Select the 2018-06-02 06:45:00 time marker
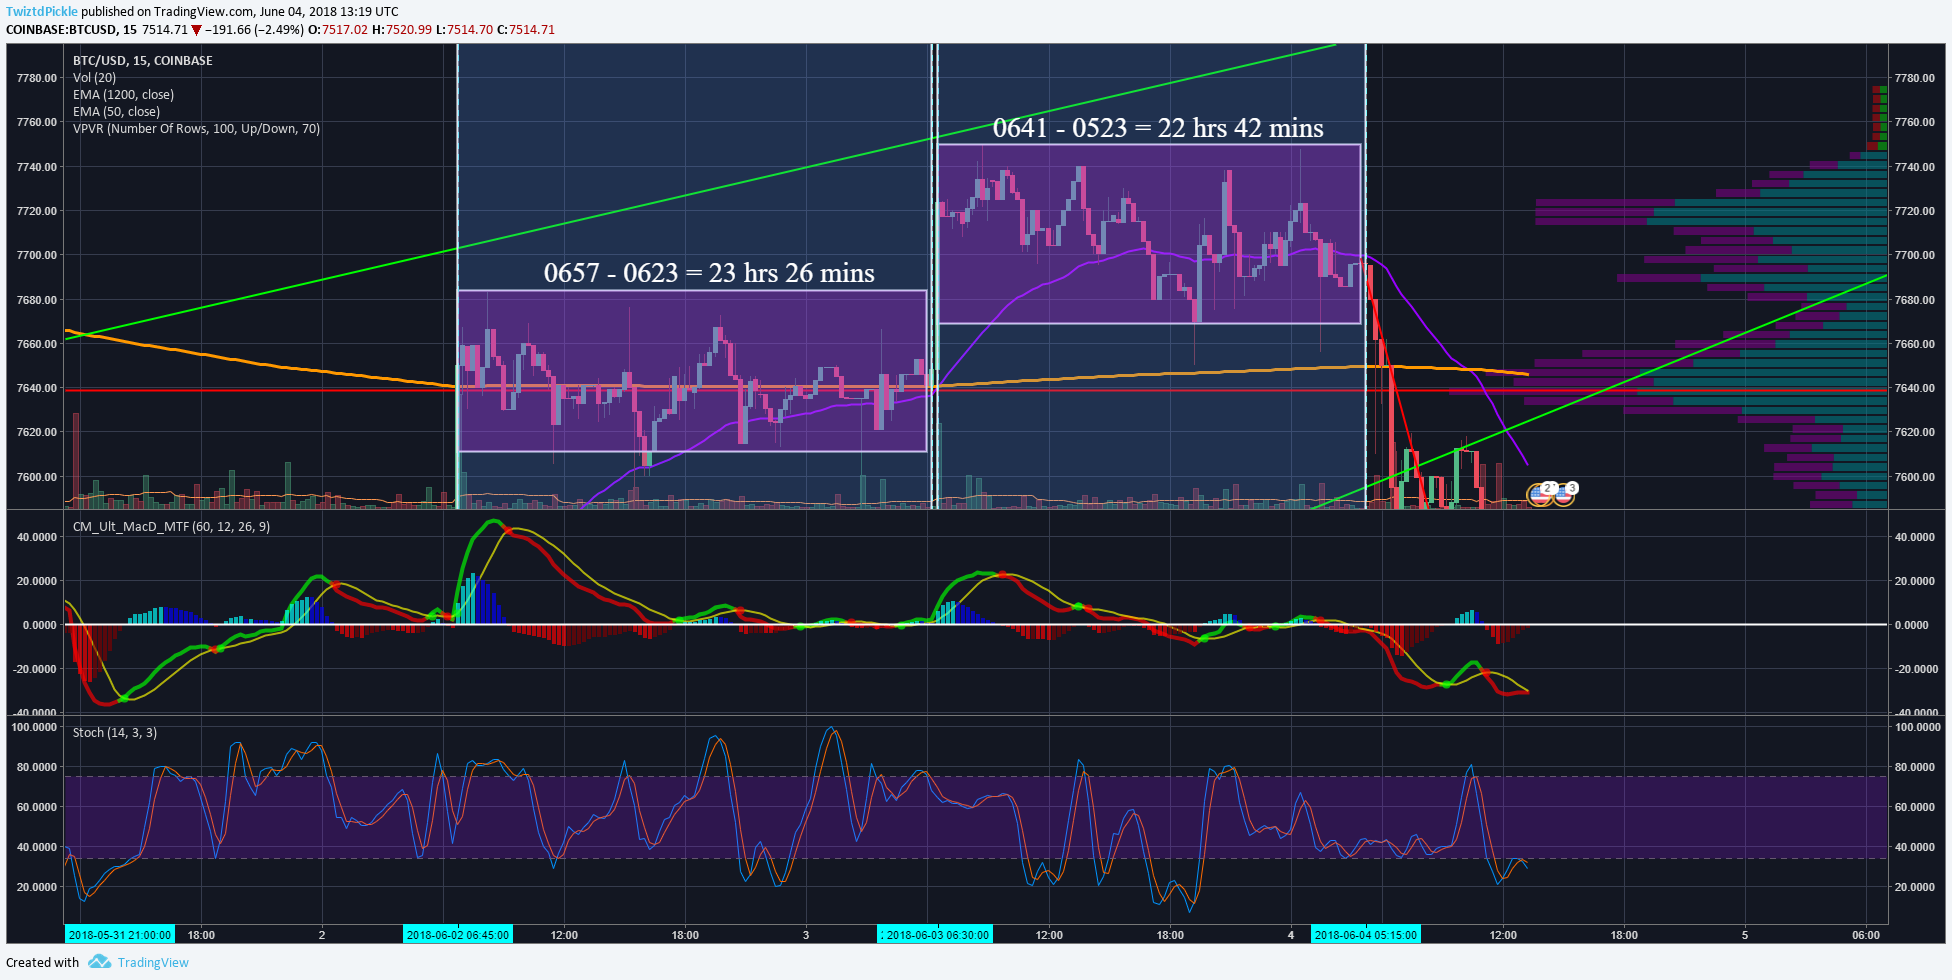The image size is (1952, 980). pos(458,935)
